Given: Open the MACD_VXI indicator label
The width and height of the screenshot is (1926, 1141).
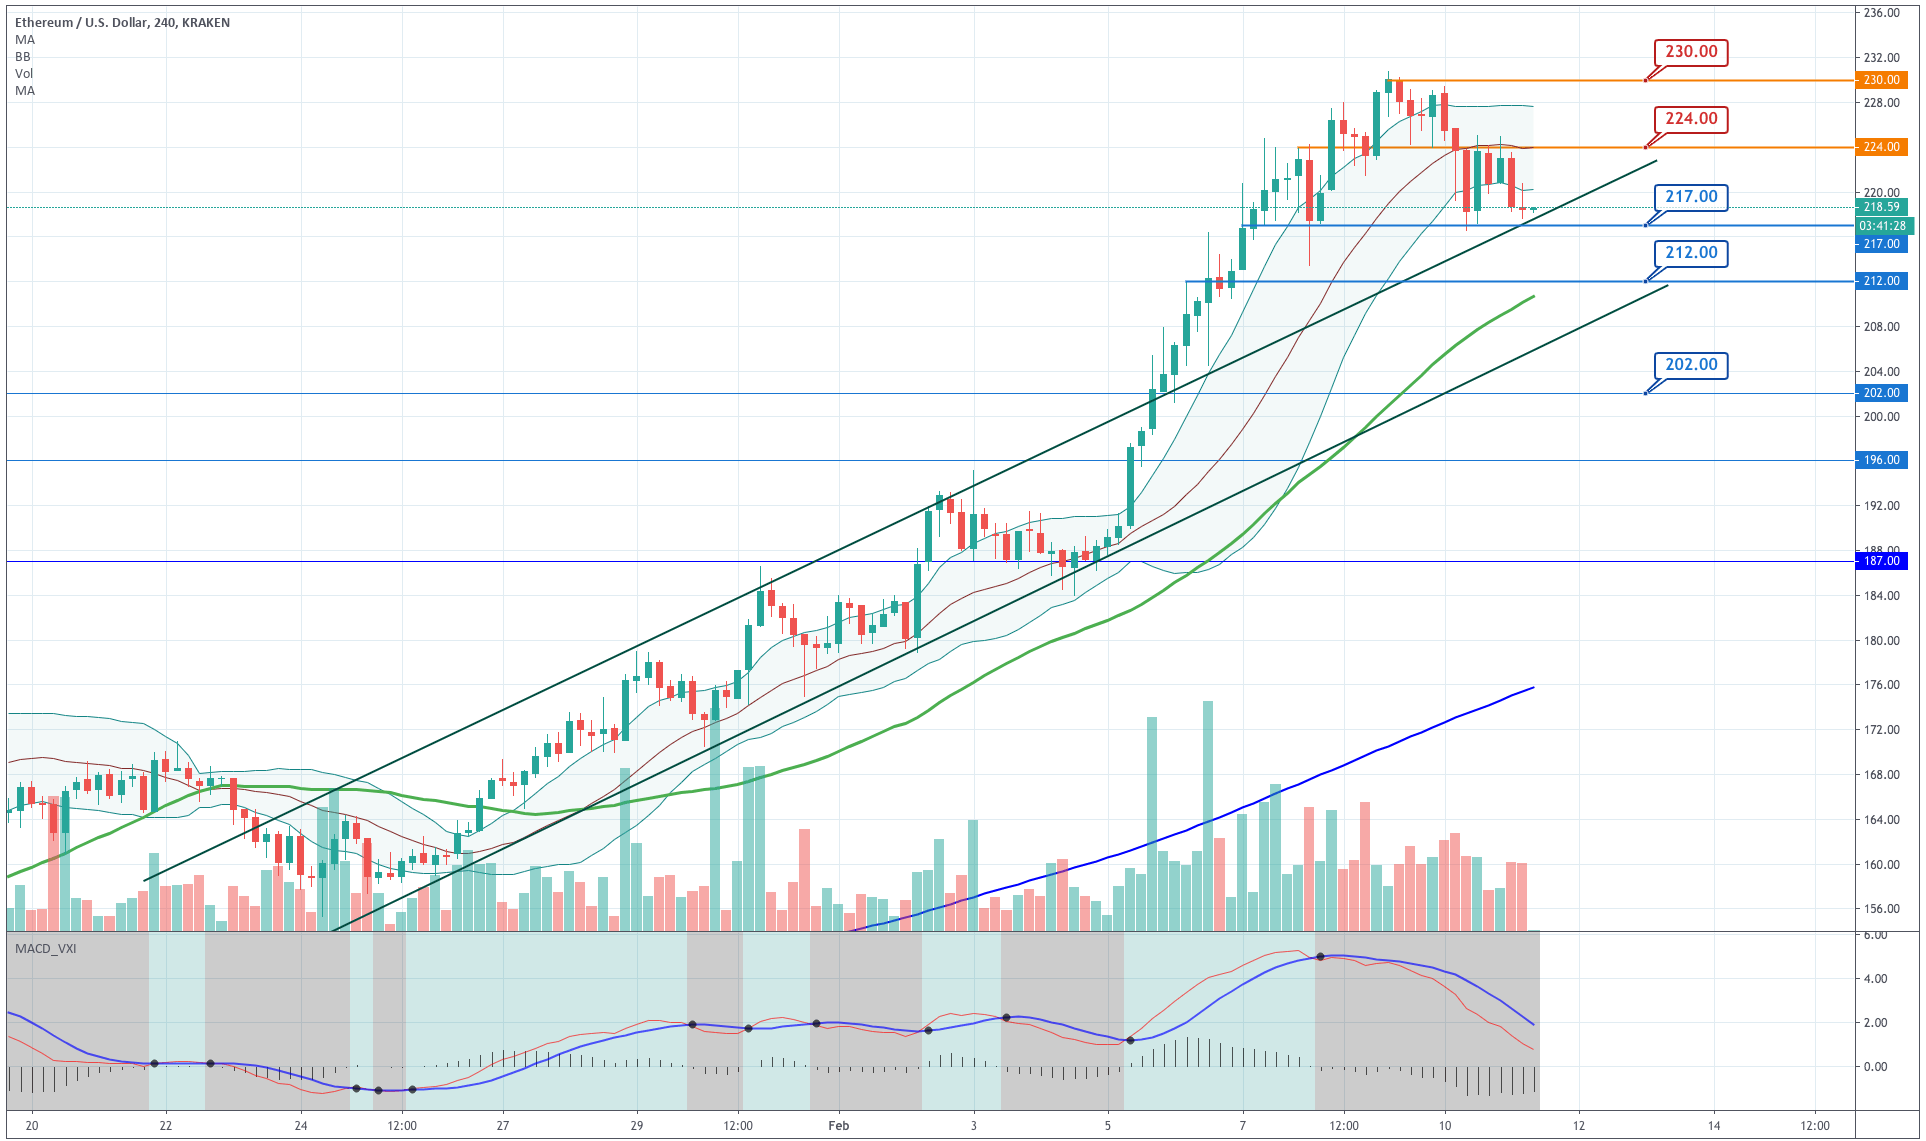Looking at the screenshot, I should [45, 948].
